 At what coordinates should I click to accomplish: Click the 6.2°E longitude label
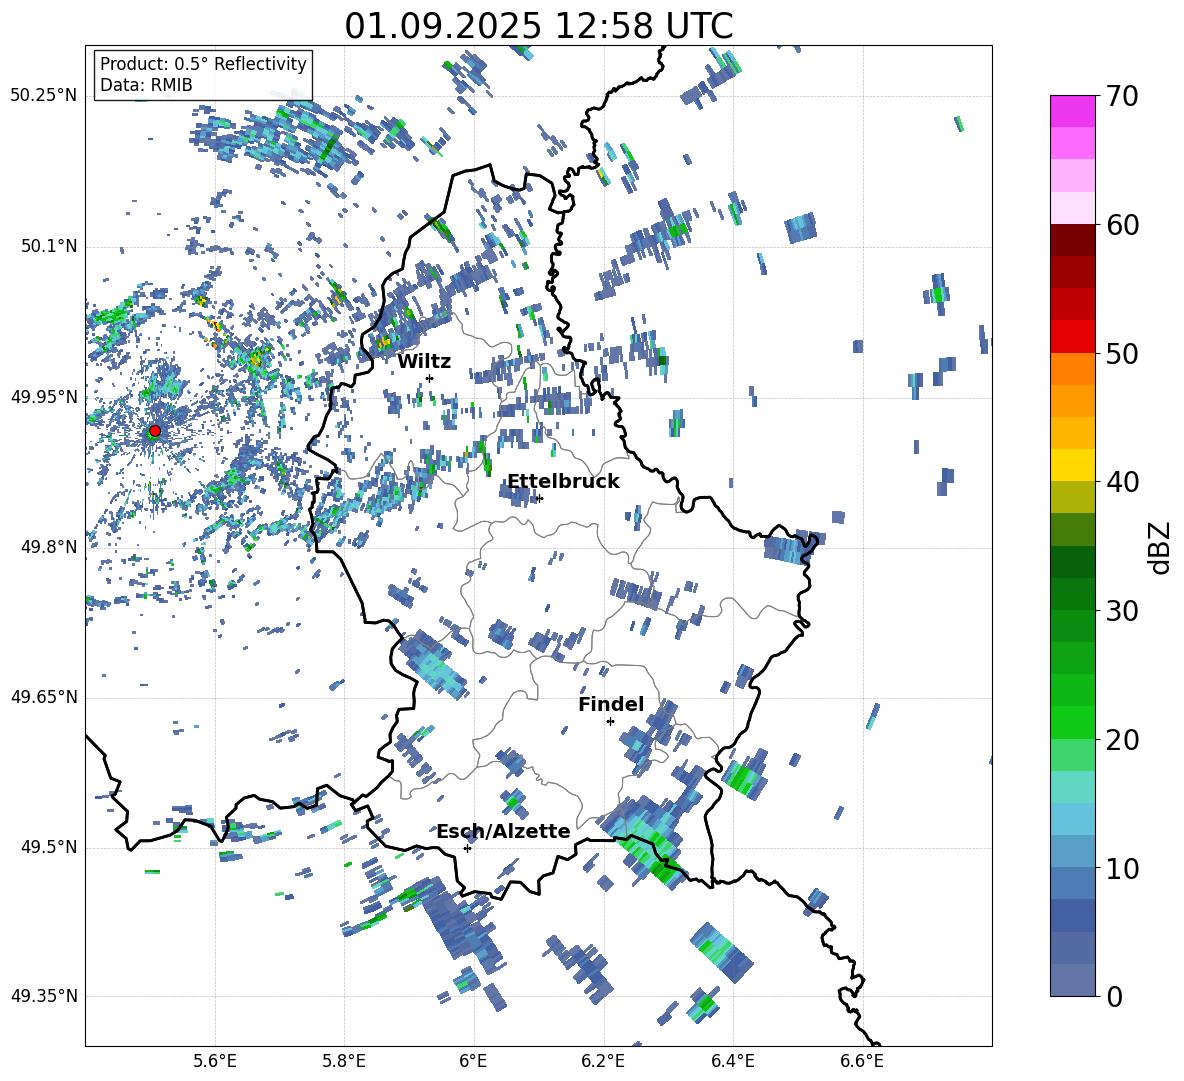coord(603,1061)
